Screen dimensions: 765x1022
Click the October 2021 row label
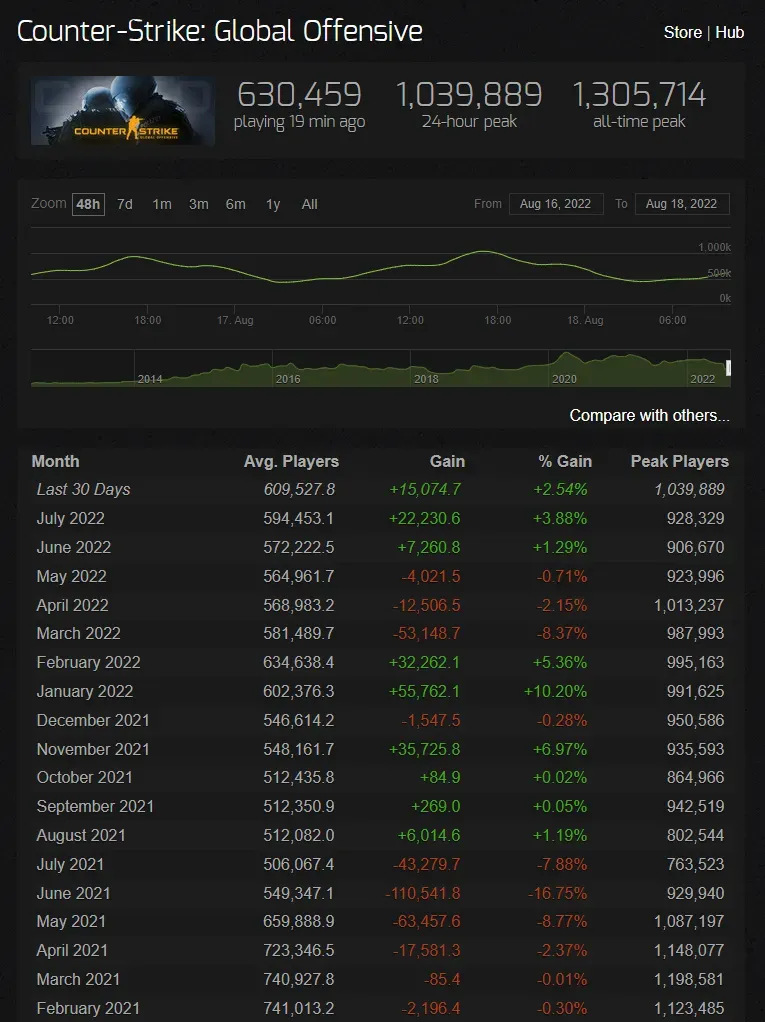[x=85, y=777]
